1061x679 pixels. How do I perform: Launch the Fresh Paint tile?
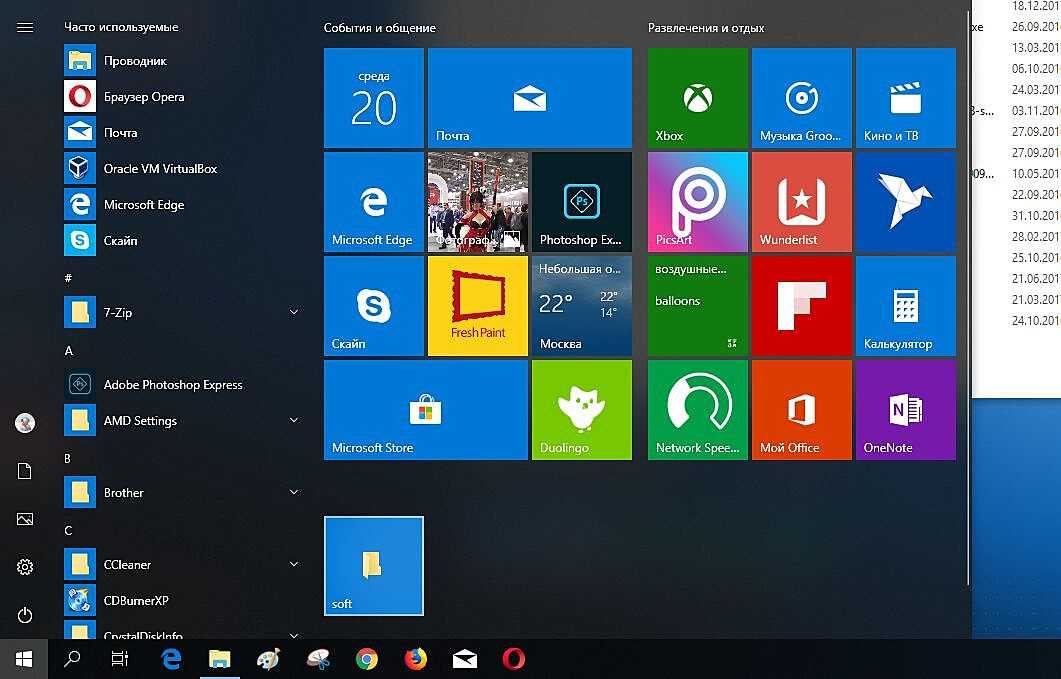478,306
